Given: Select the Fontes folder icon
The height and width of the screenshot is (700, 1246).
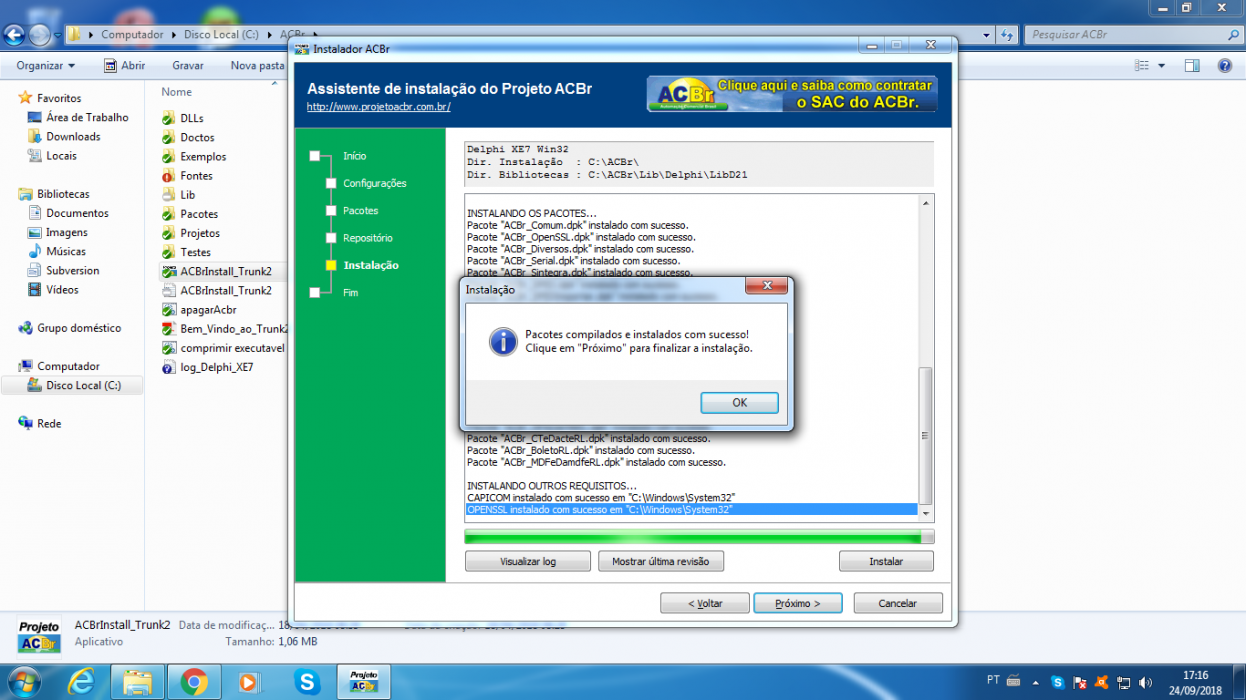Looking at the screenshot, I should [169, 176].
